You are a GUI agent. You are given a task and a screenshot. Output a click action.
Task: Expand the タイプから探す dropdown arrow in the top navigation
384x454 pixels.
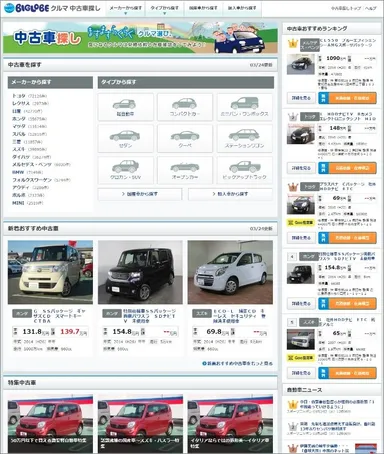[x=164, y=14]
